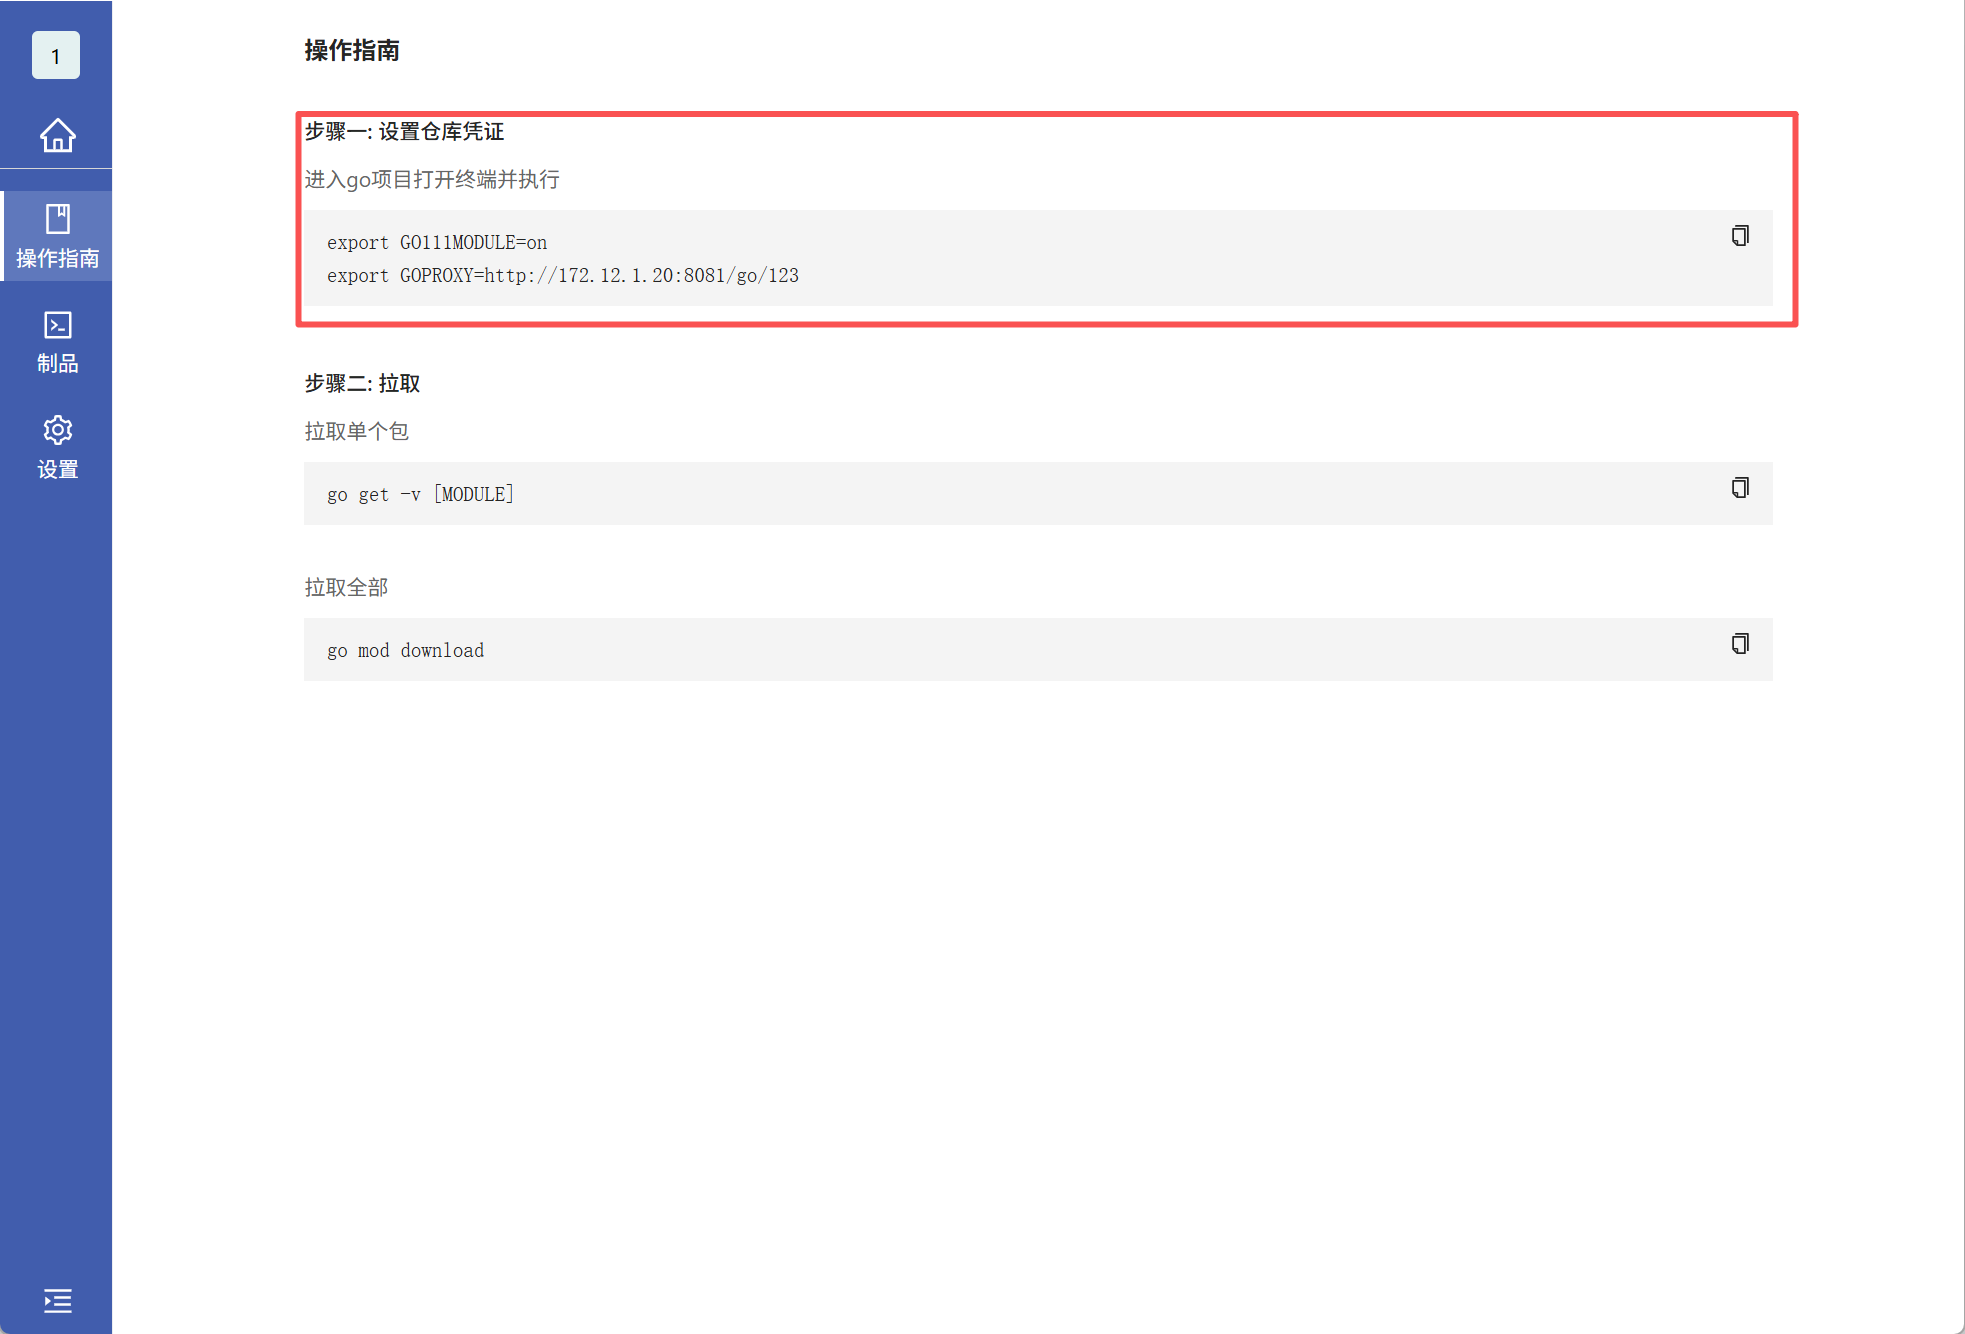Copy the go get -v command
Screen dimensions: 1965x1334
click(1740, 488)
